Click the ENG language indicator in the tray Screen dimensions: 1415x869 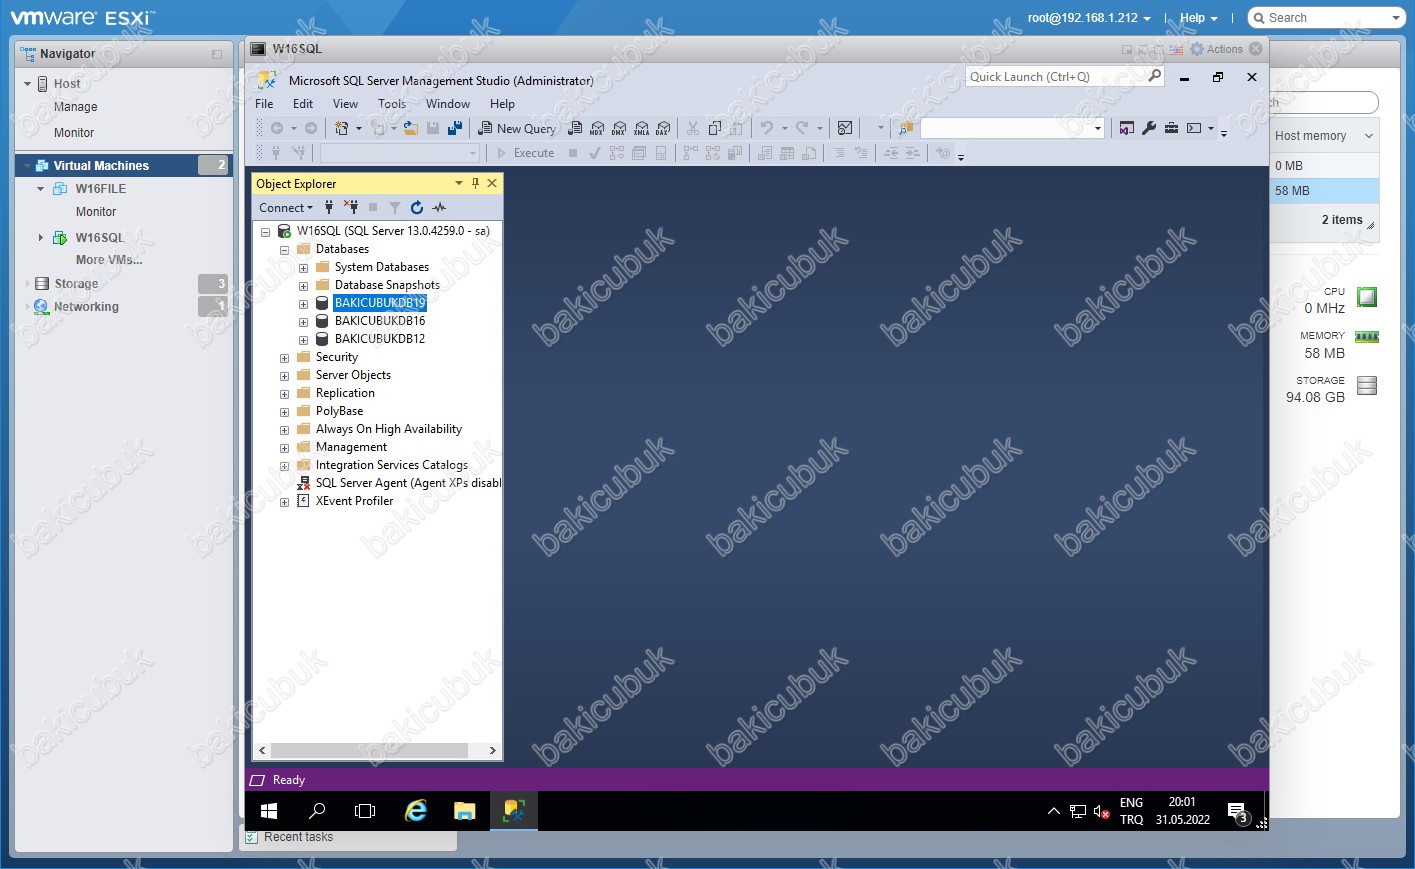[x=1131, y=803]
